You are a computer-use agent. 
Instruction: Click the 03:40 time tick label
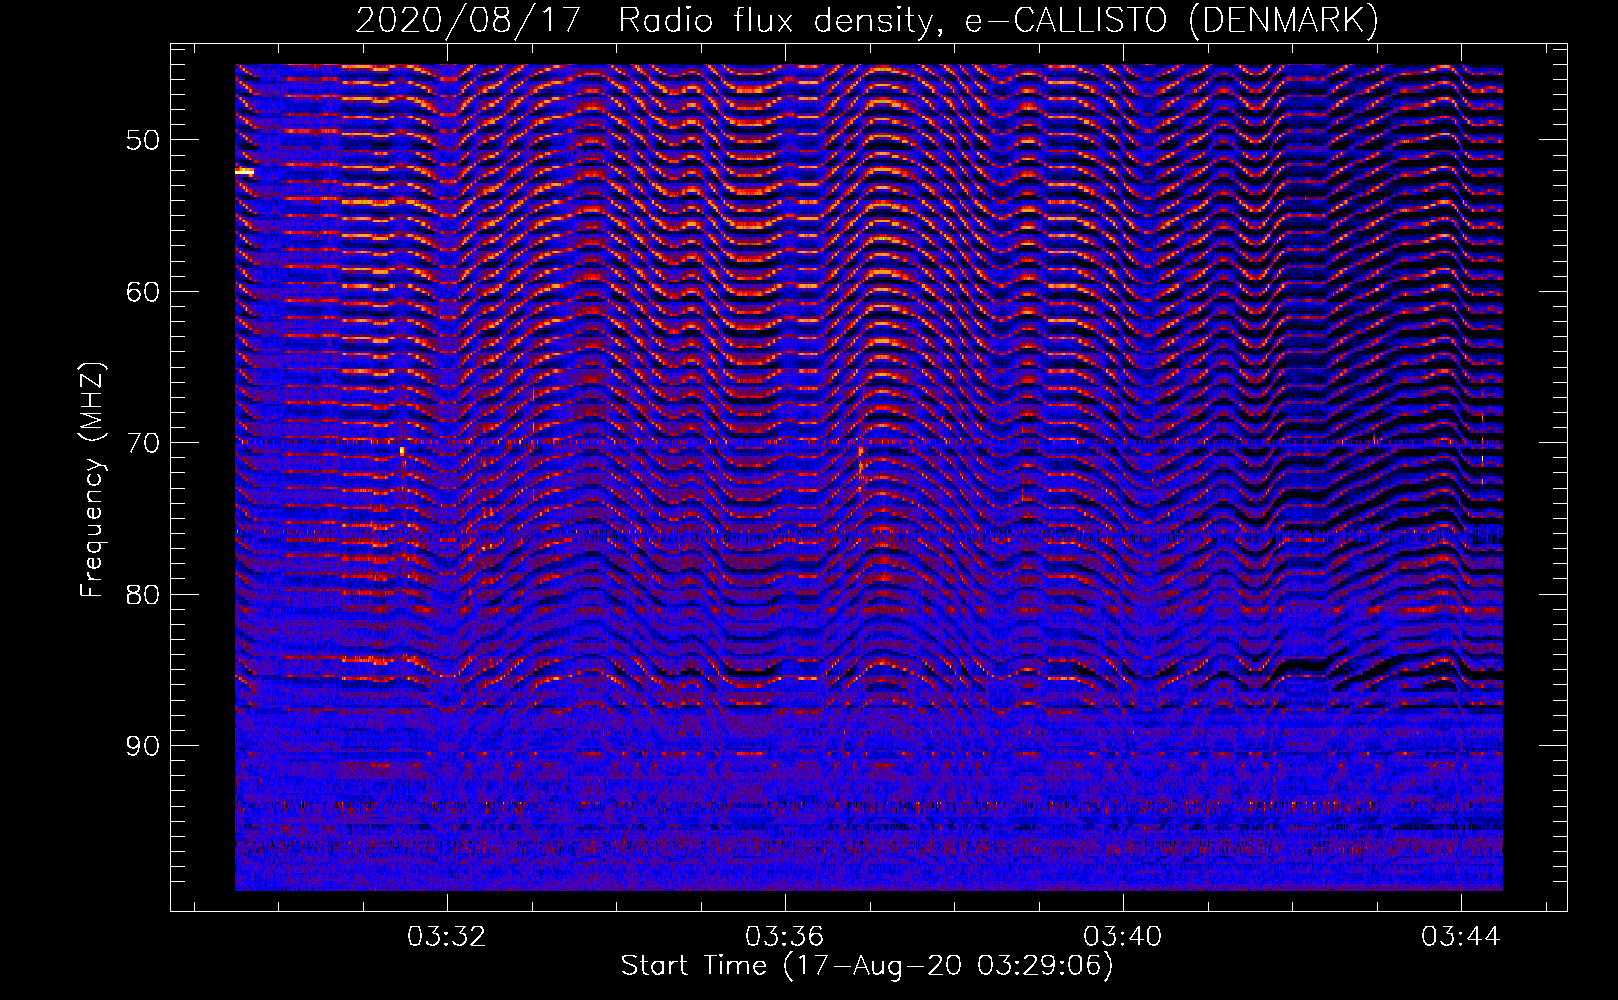pyautogui.click(x=1123, y=937)
